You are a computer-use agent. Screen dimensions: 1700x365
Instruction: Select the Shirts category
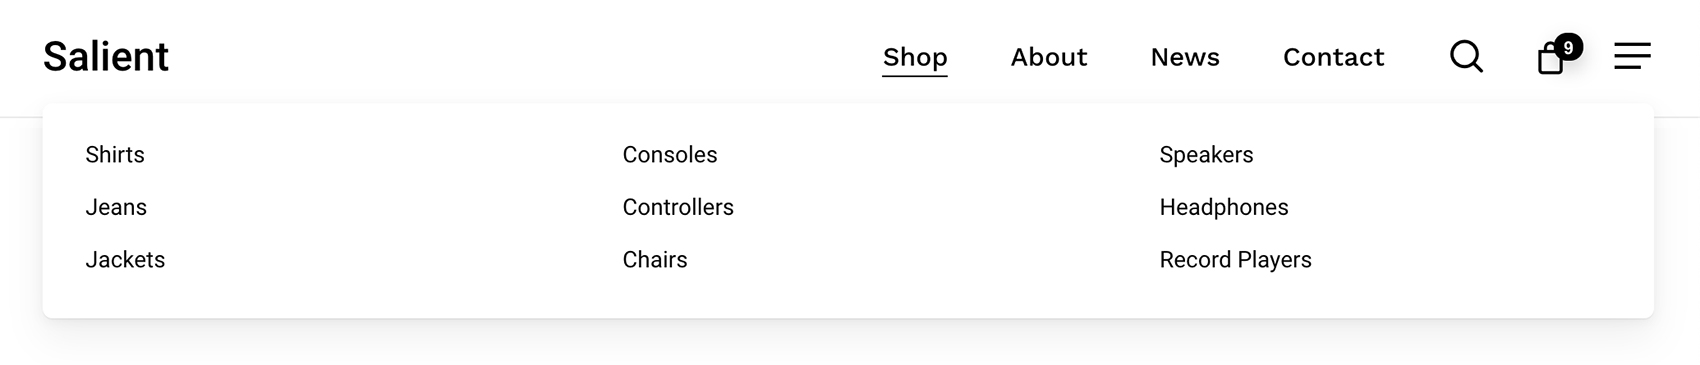coord(115,154)
